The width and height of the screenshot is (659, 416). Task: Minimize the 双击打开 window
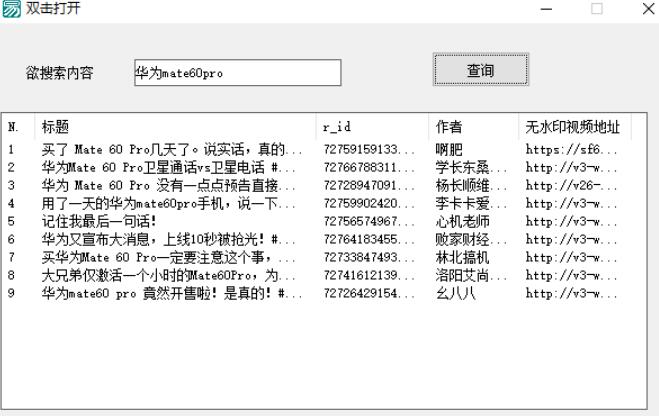click(546, 9)
